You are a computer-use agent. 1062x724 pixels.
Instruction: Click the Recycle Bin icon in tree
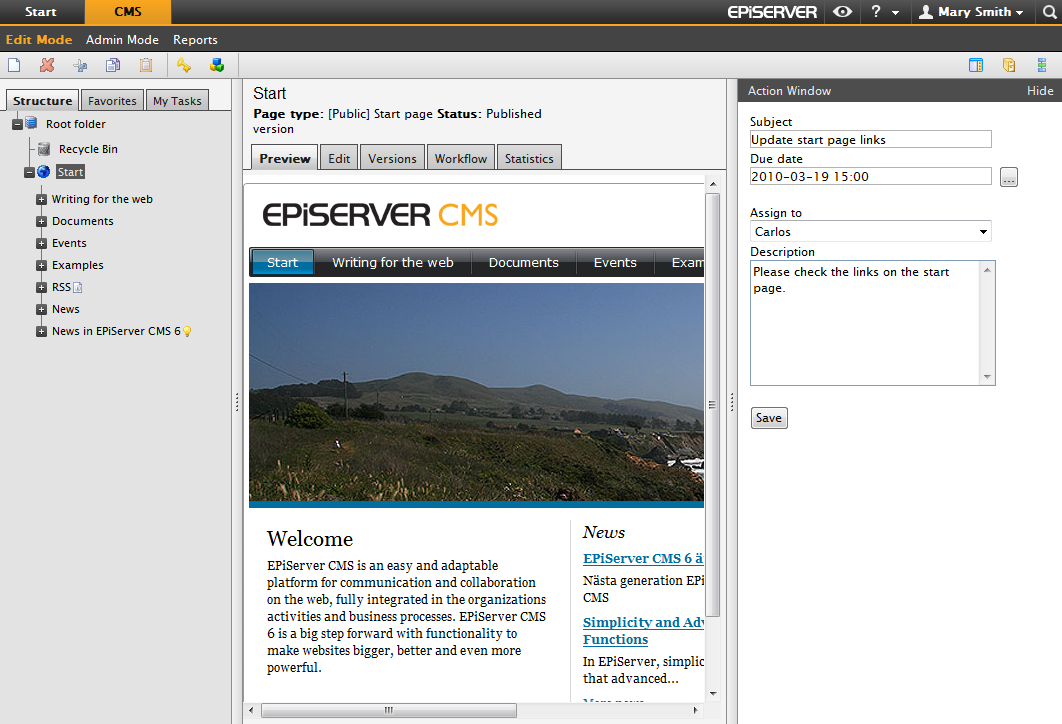[x=44, y=148]
